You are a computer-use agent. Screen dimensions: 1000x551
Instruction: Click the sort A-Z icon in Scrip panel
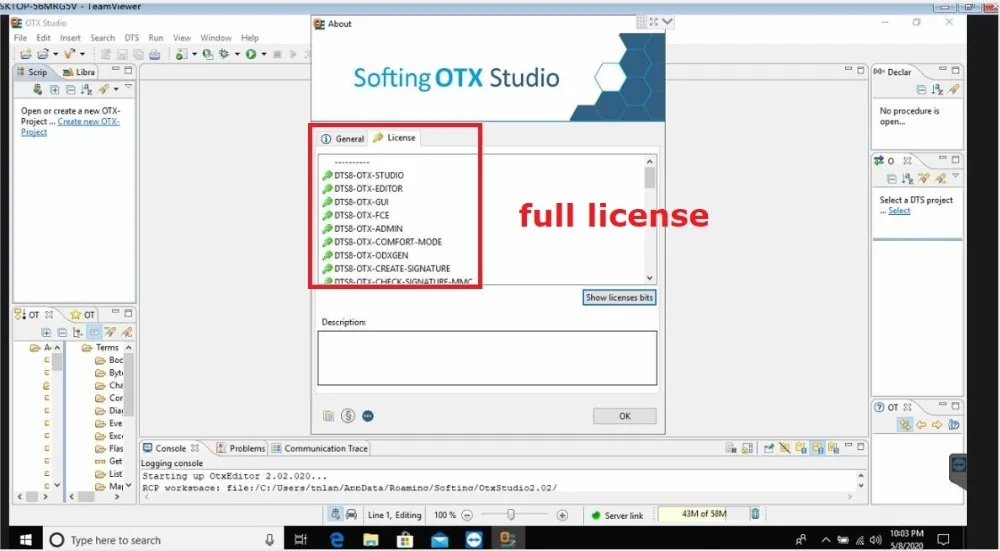86,90
